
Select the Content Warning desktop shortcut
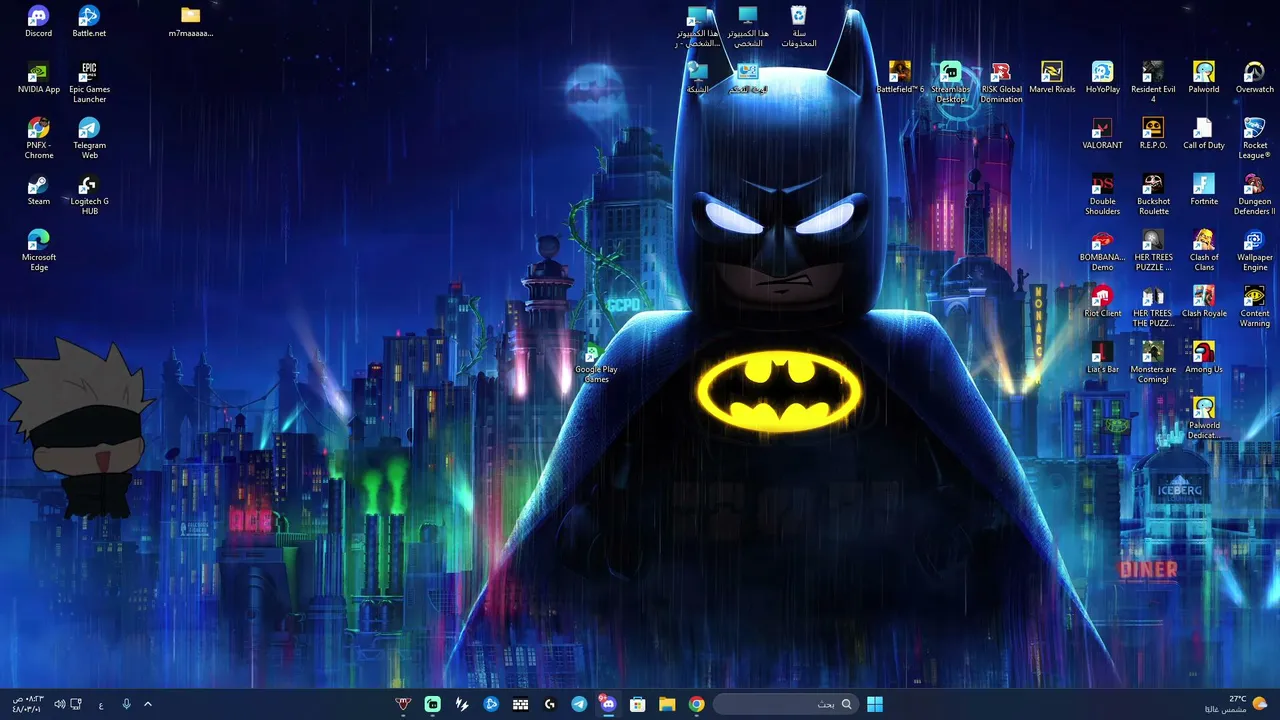click(x=1254, y=306)
